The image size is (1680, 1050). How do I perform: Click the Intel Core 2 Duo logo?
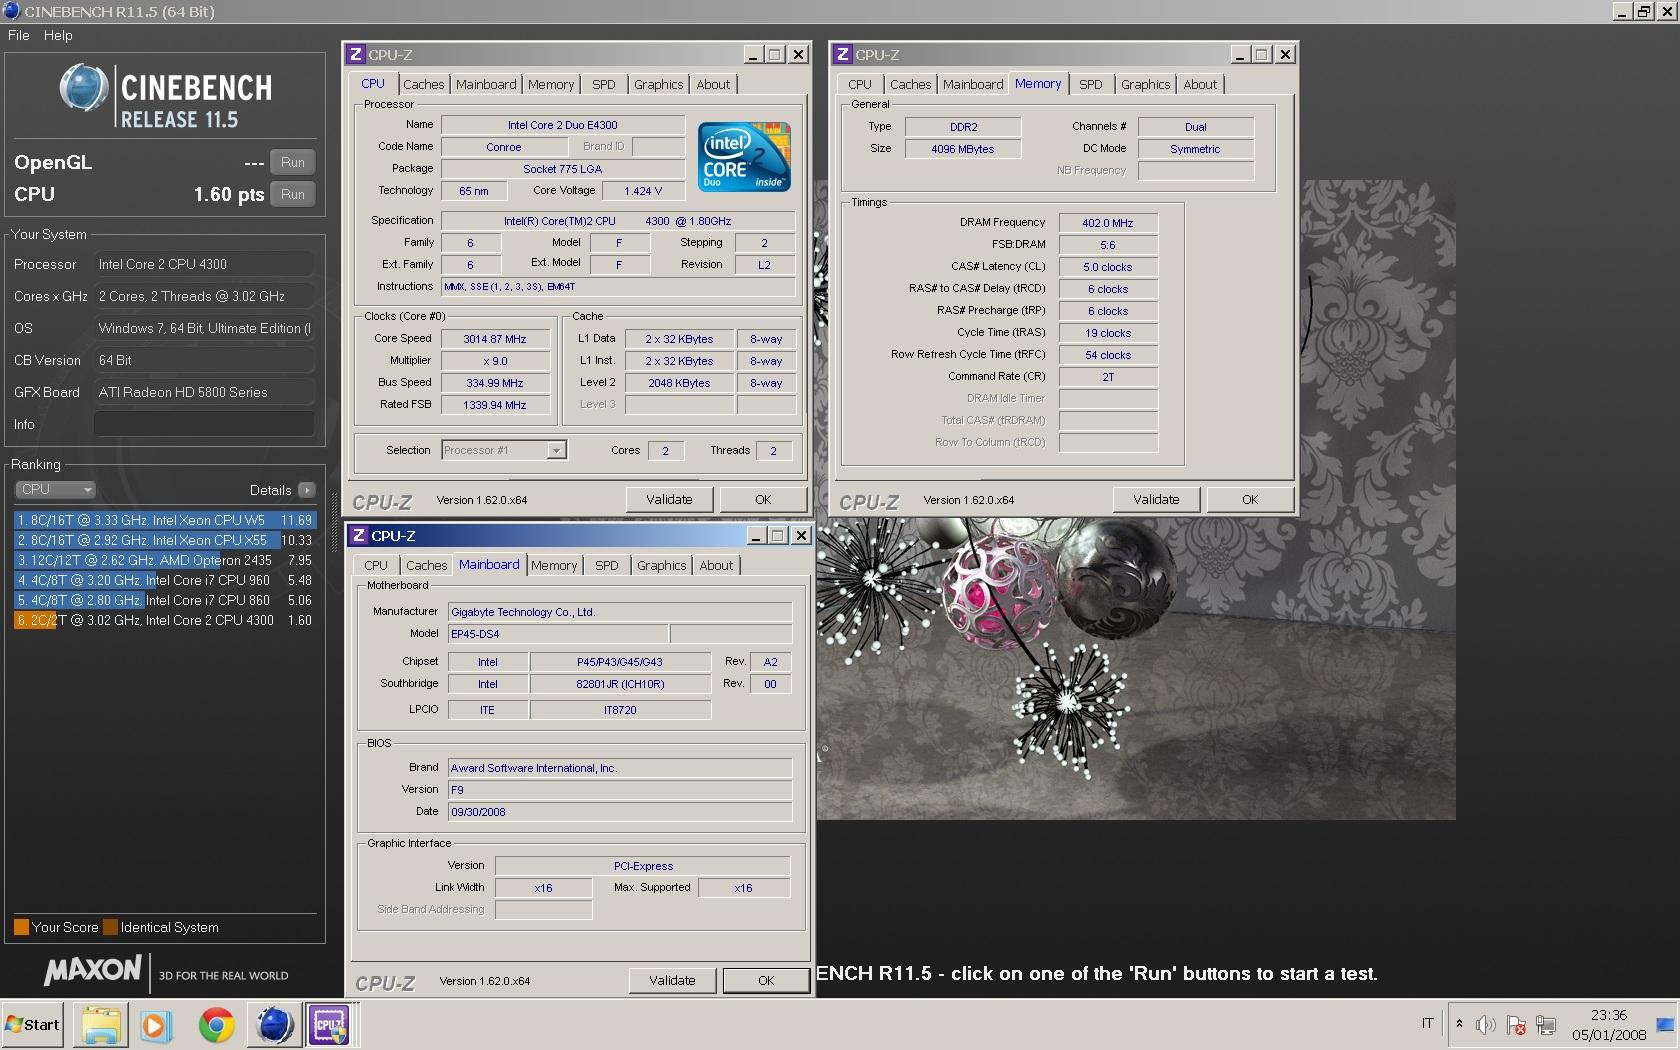[744, 156]
